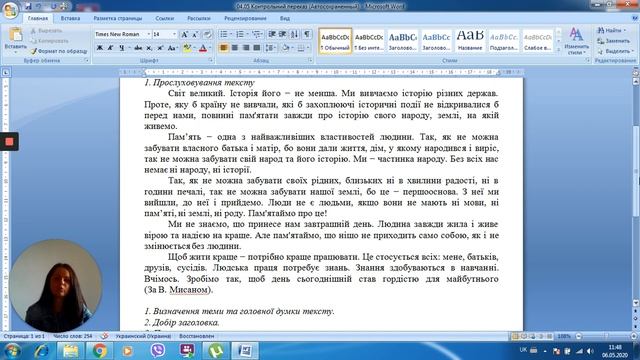Open the Вид tab
Image resolution: width=640 pixels, height=360 pixels.
[x=284, y=18]
